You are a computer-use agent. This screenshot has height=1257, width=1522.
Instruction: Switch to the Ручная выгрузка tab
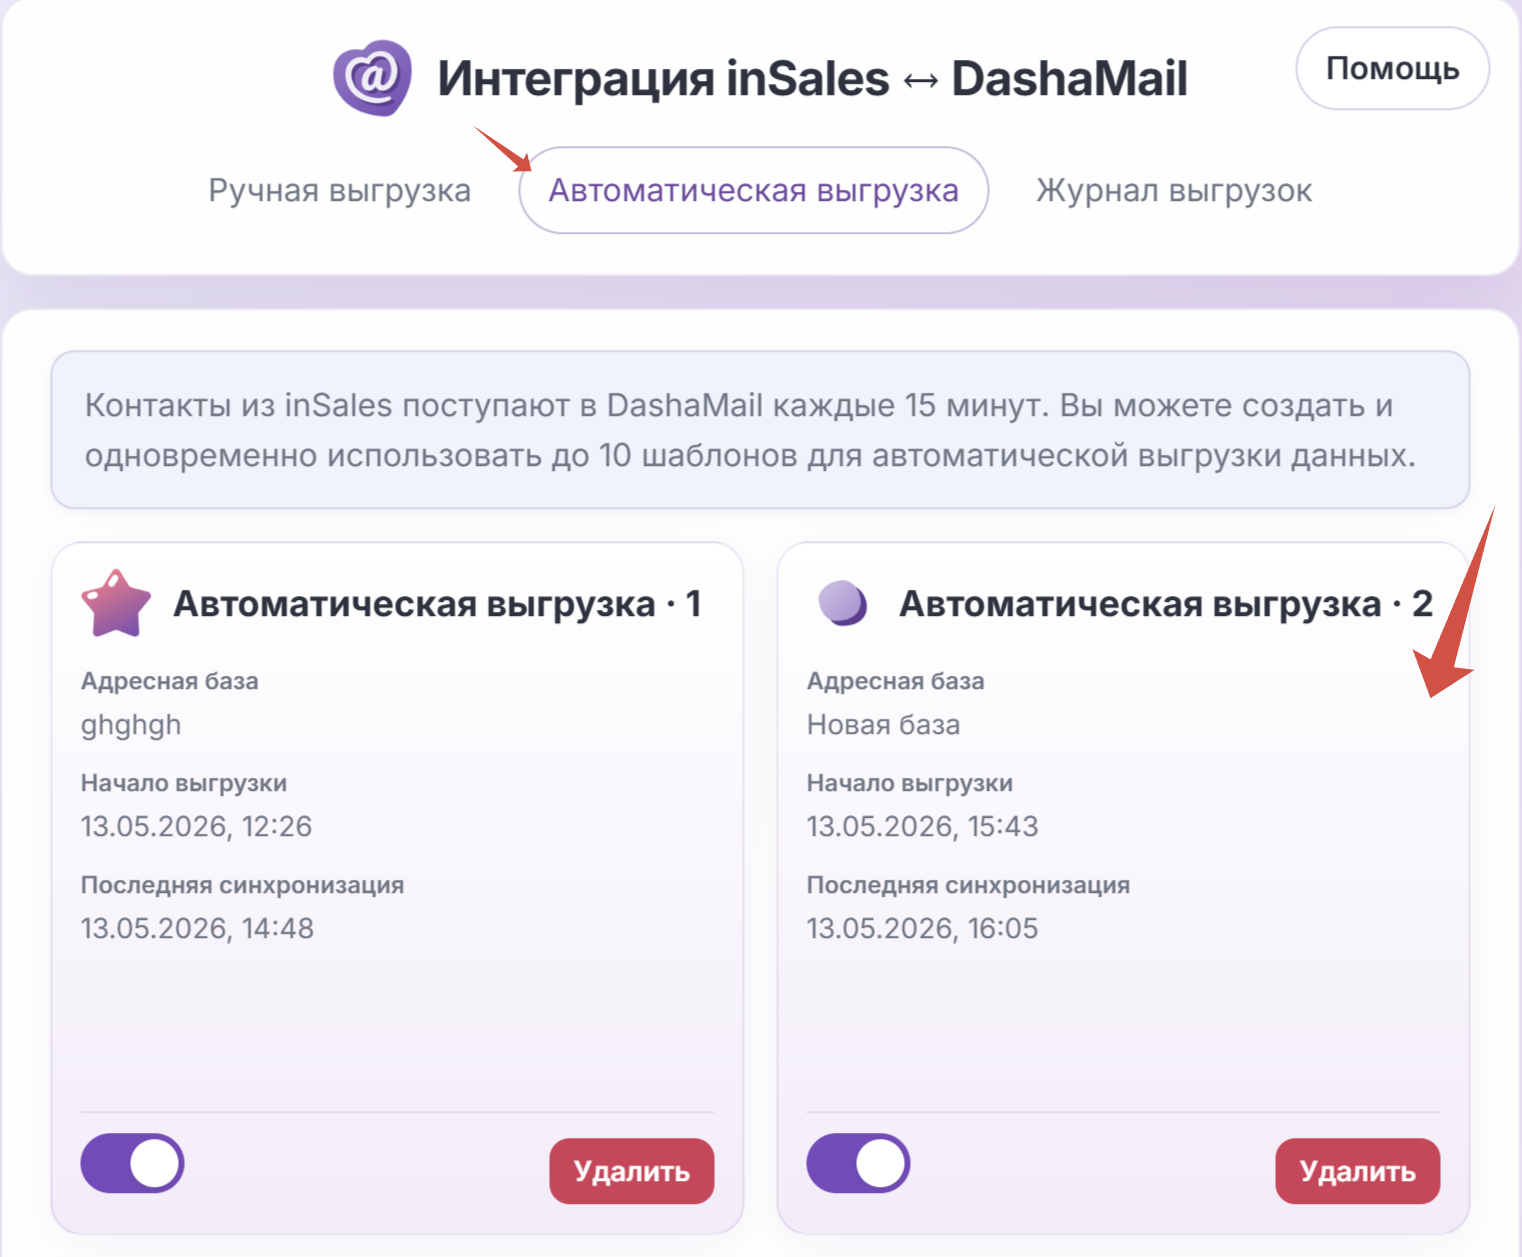point(339,190)
